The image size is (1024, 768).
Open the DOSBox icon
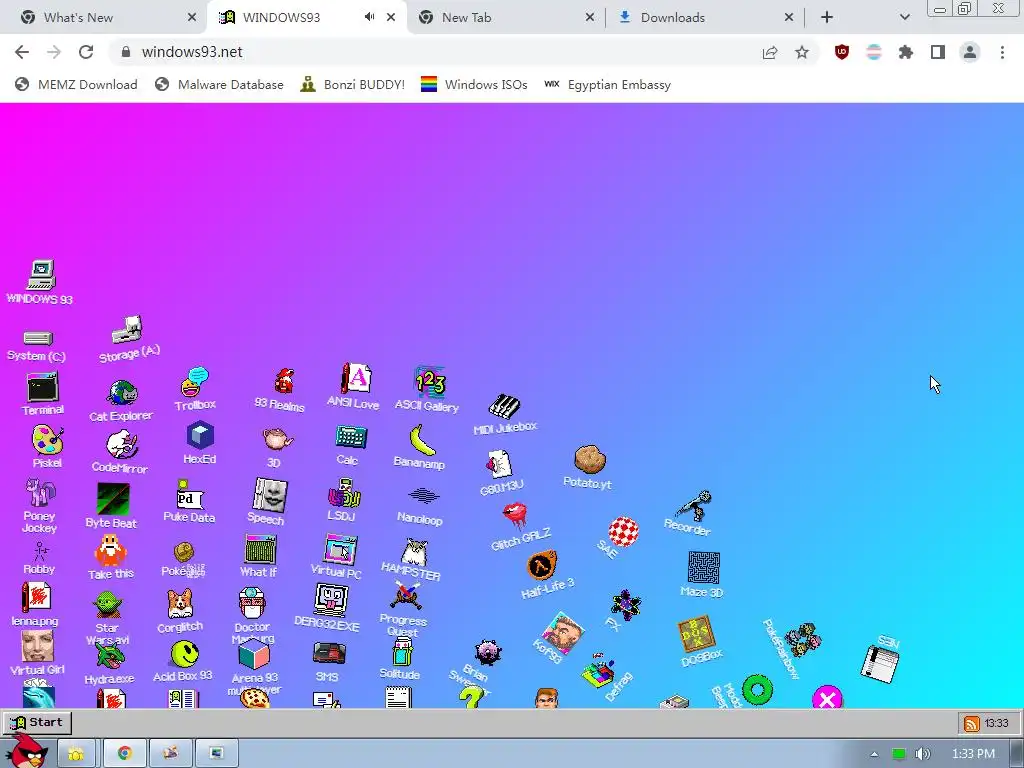[x=696, y=633]
